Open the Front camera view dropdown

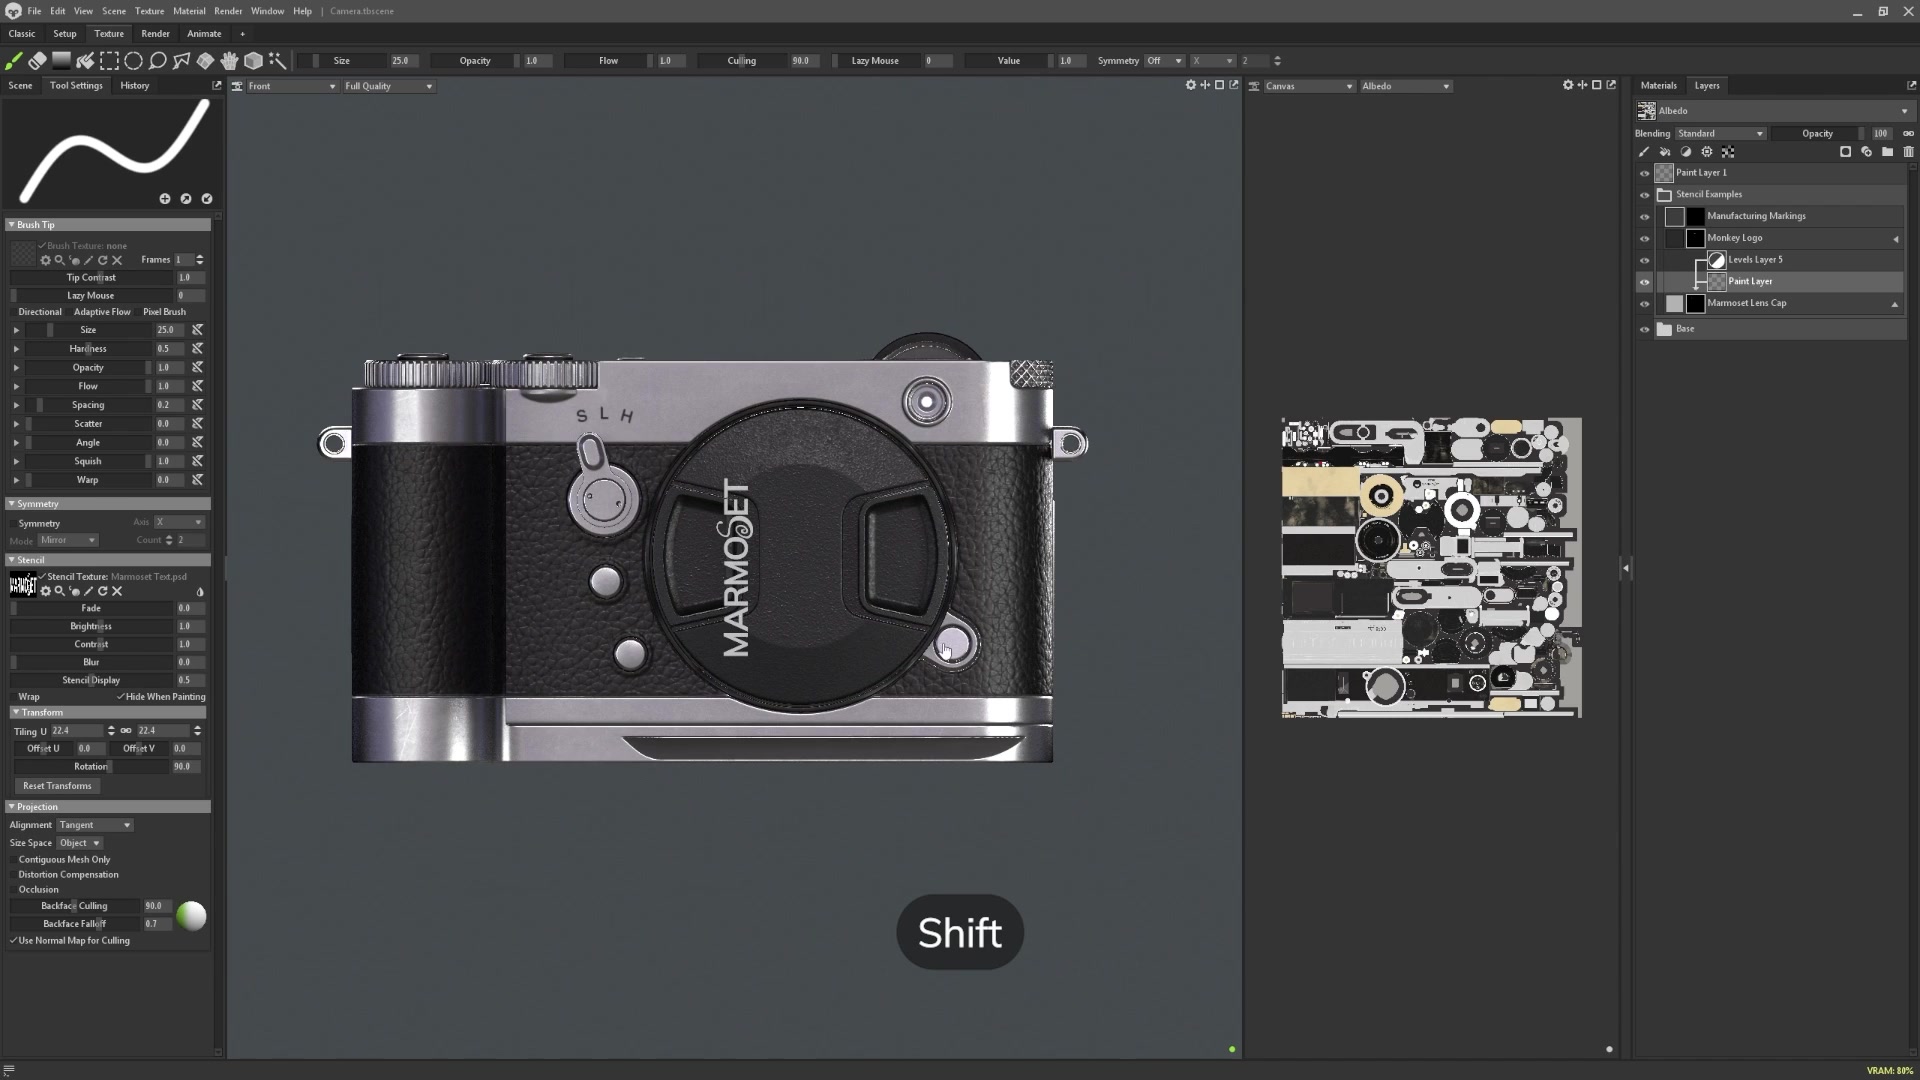[x=292, y=86]
